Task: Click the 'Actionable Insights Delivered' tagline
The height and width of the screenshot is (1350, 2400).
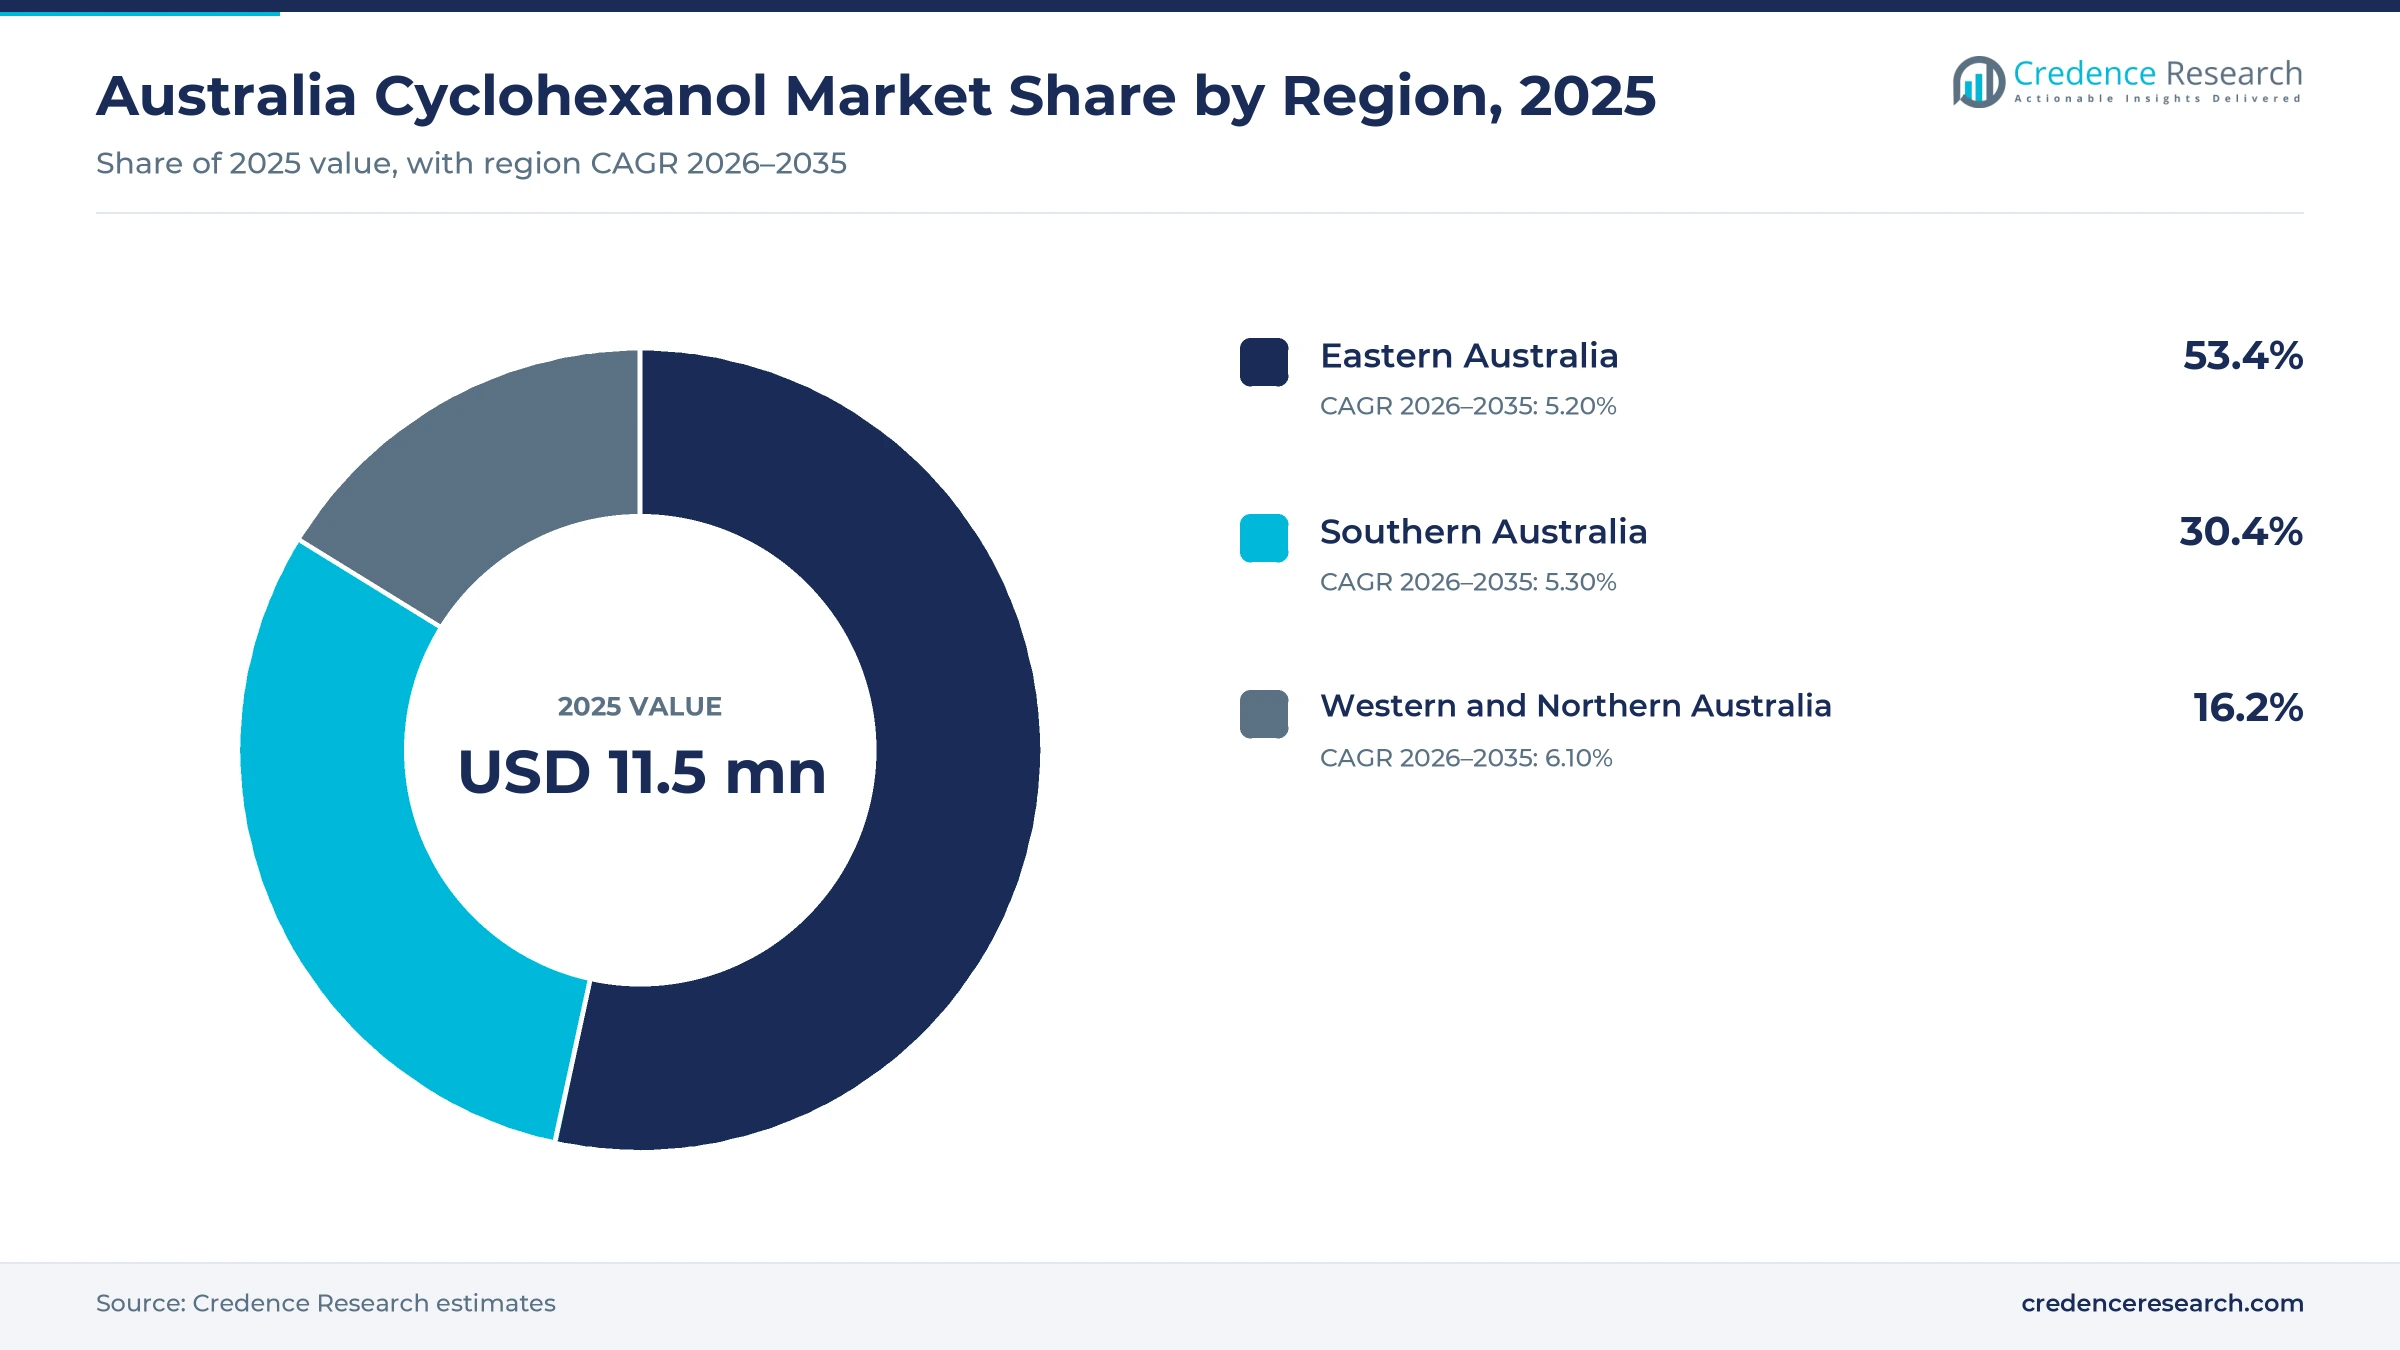Action: 2158,99
